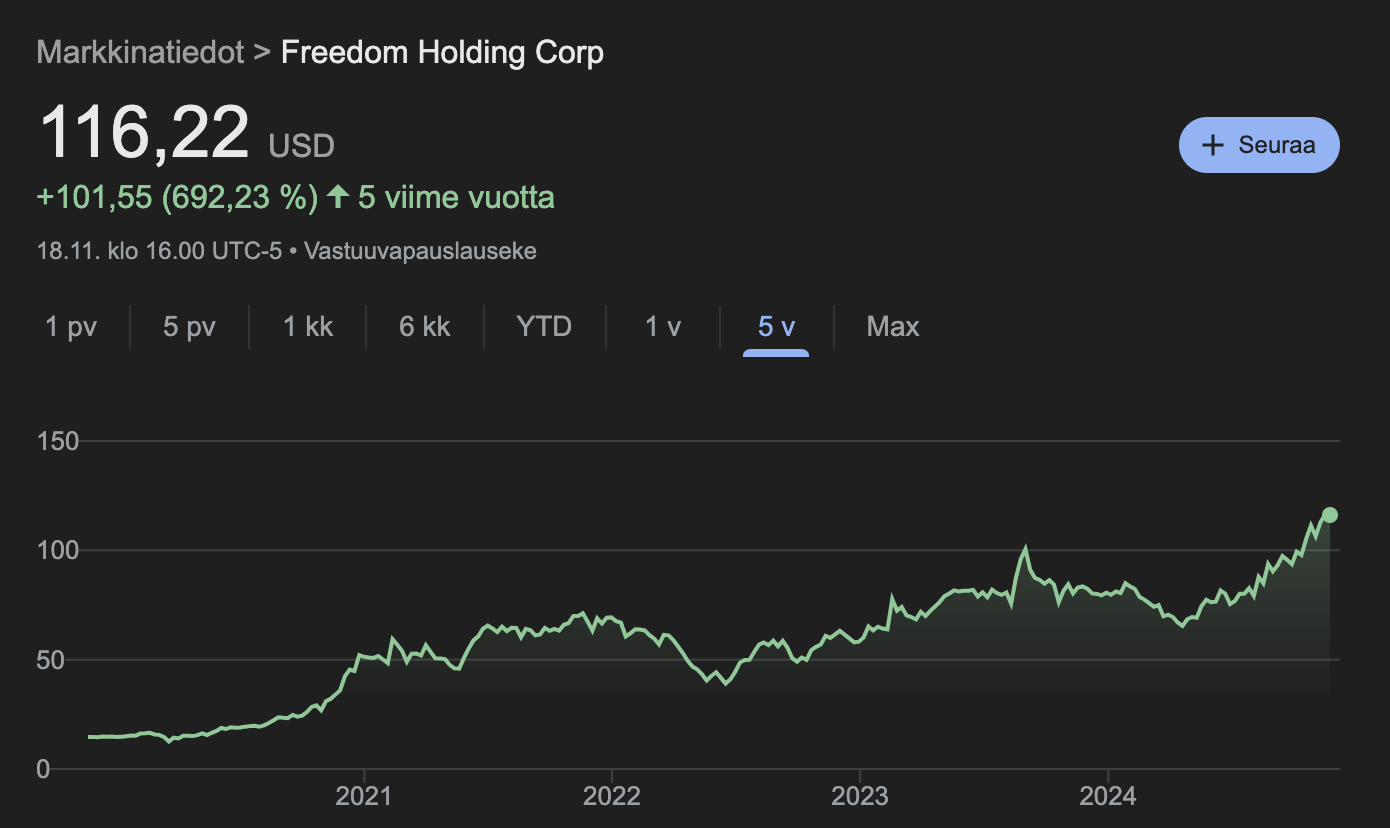Click the Seuraa follow button
The width and height of the screenshot is (1390, 828).
[1259, 144]
